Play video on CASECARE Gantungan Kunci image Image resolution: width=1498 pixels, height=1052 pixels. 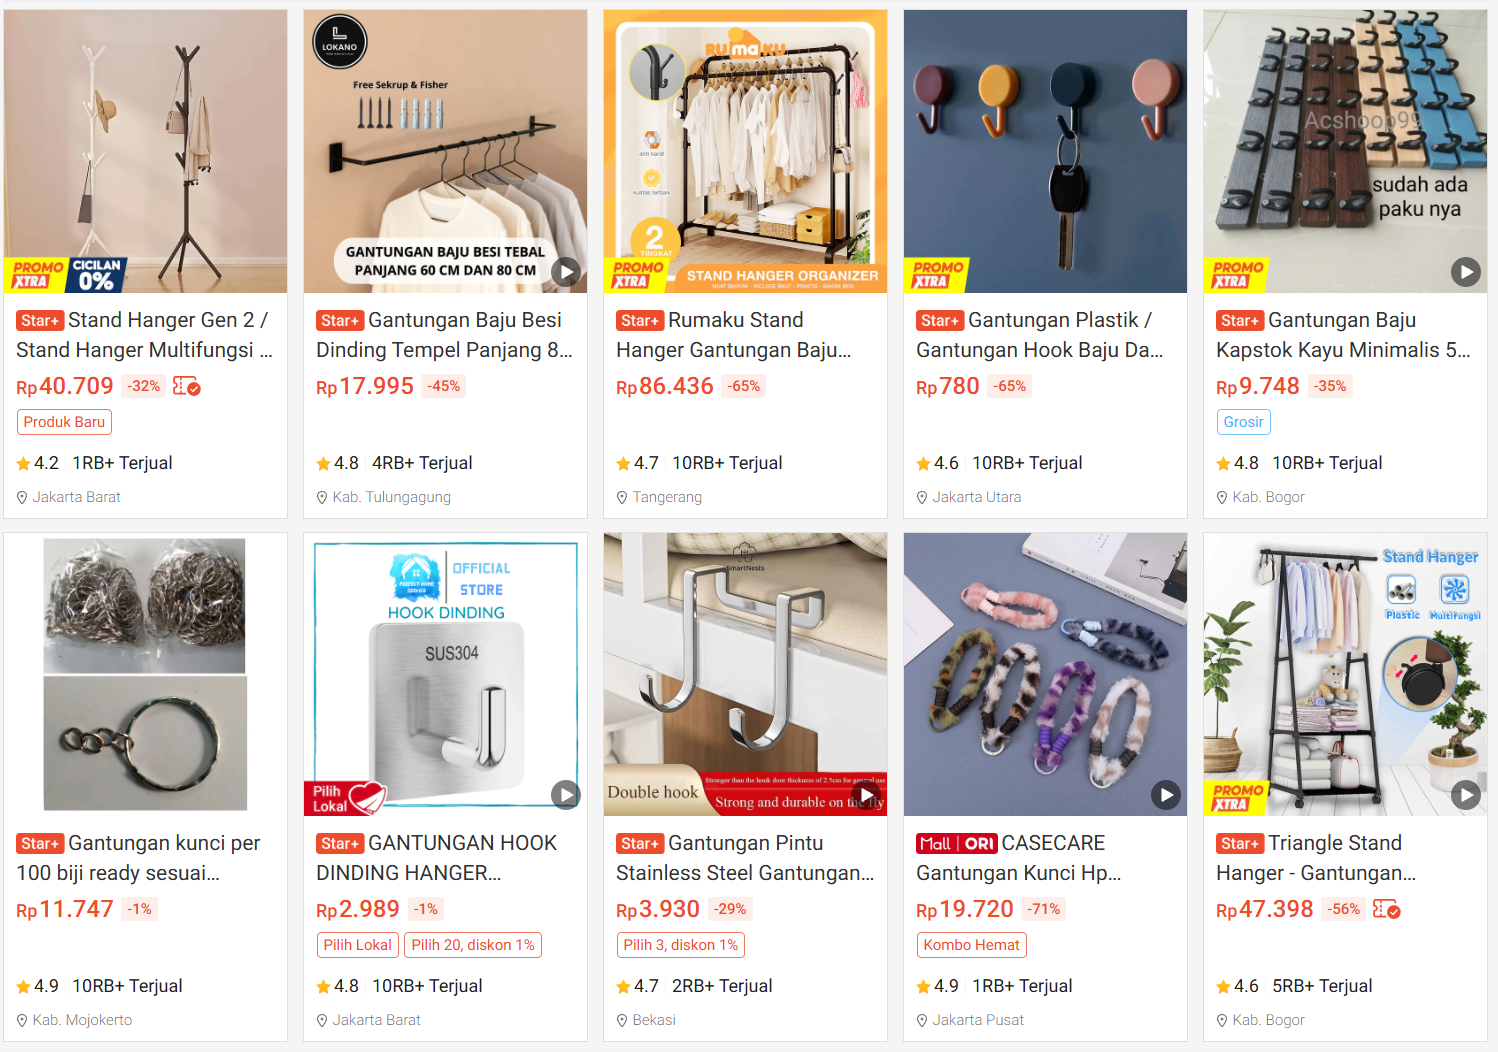tap(1166, 795)
